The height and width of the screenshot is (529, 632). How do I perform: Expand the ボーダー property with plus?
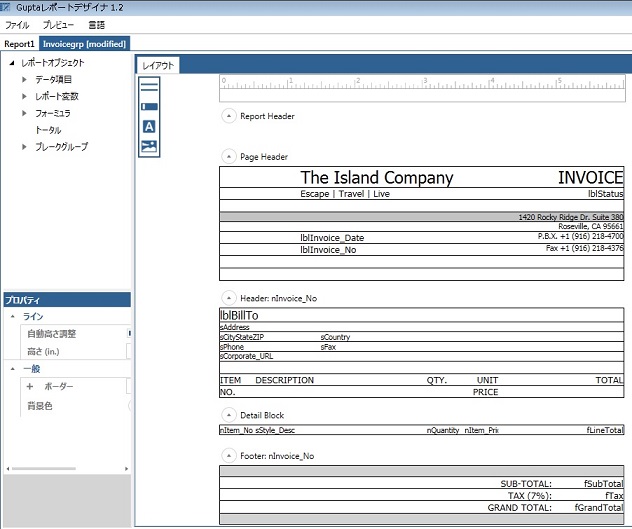click(x=29, y=386)
